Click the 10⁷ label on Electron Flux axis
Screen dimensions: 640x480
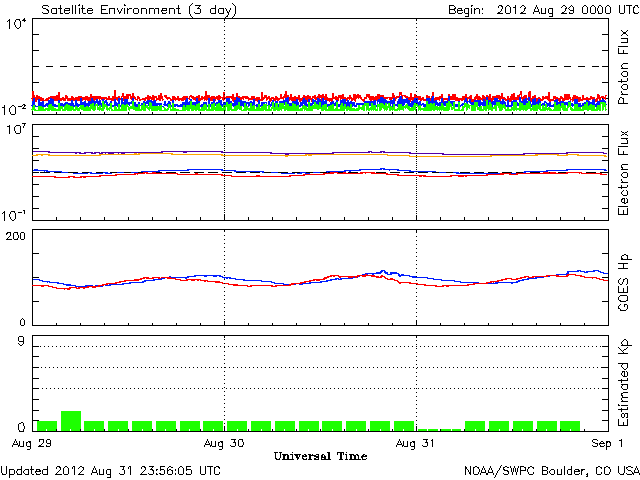click(15, 130)
